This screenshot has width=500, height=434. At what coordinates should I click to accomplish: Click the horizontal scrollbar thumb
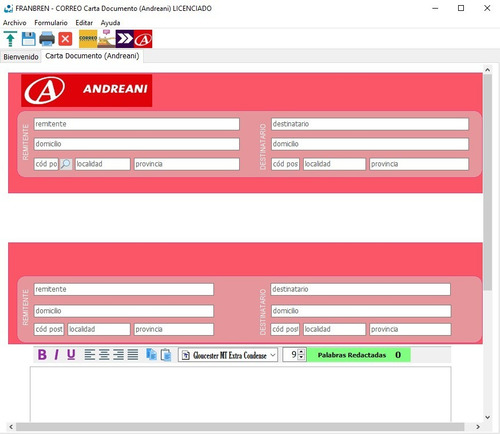(240, 427)
